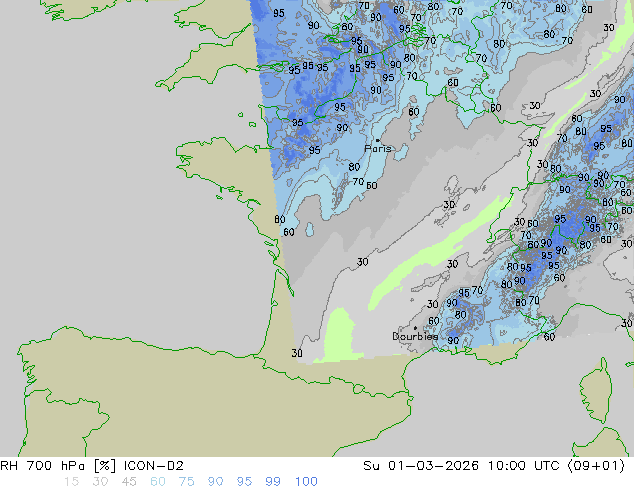634x490 pixels.
Task: Click the "Su 01-03-2026 10:00 UTC" timestamp
Action: [461, 466]
